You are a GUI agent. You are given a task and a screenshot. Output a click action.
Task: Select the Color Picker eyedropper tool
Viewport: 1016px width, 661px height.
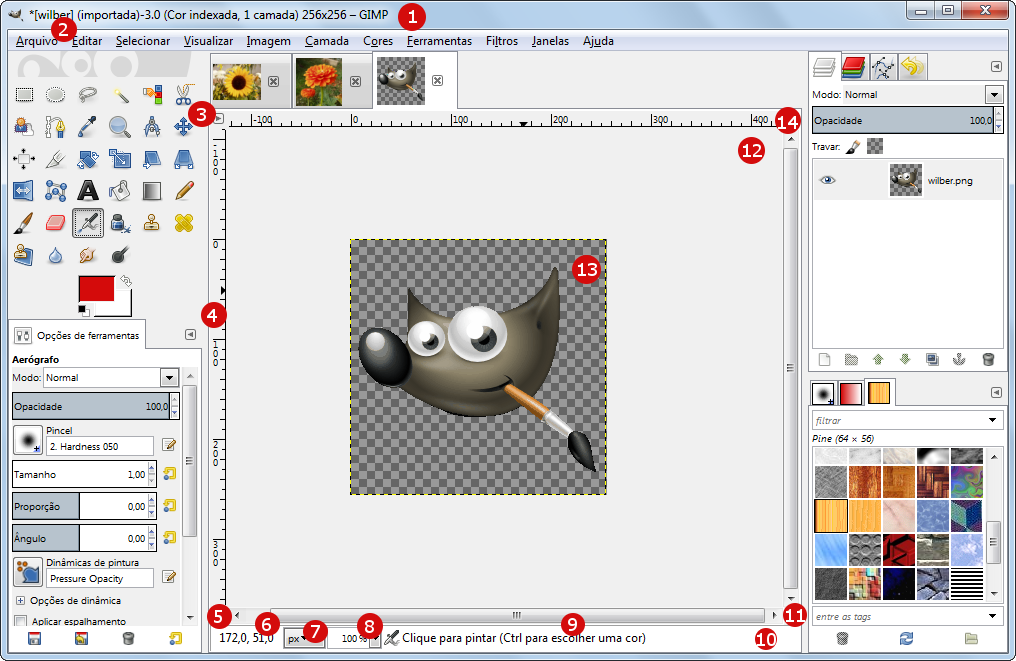(88, 126)
